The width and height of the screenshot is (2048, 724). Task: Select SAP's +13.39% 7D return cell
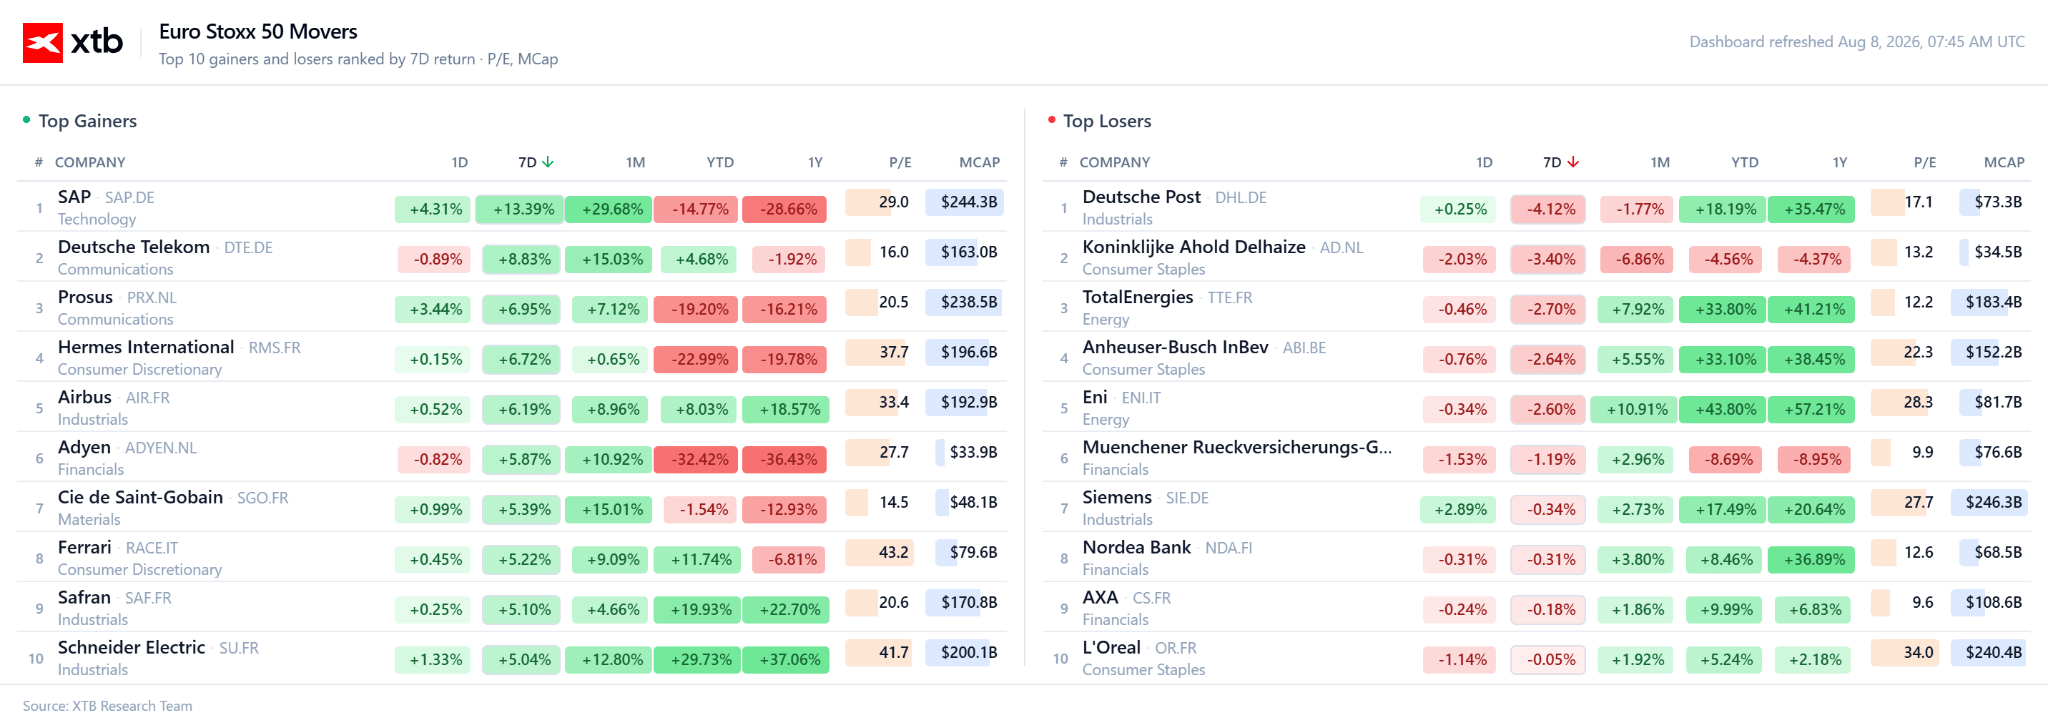[x=520, y=209]
